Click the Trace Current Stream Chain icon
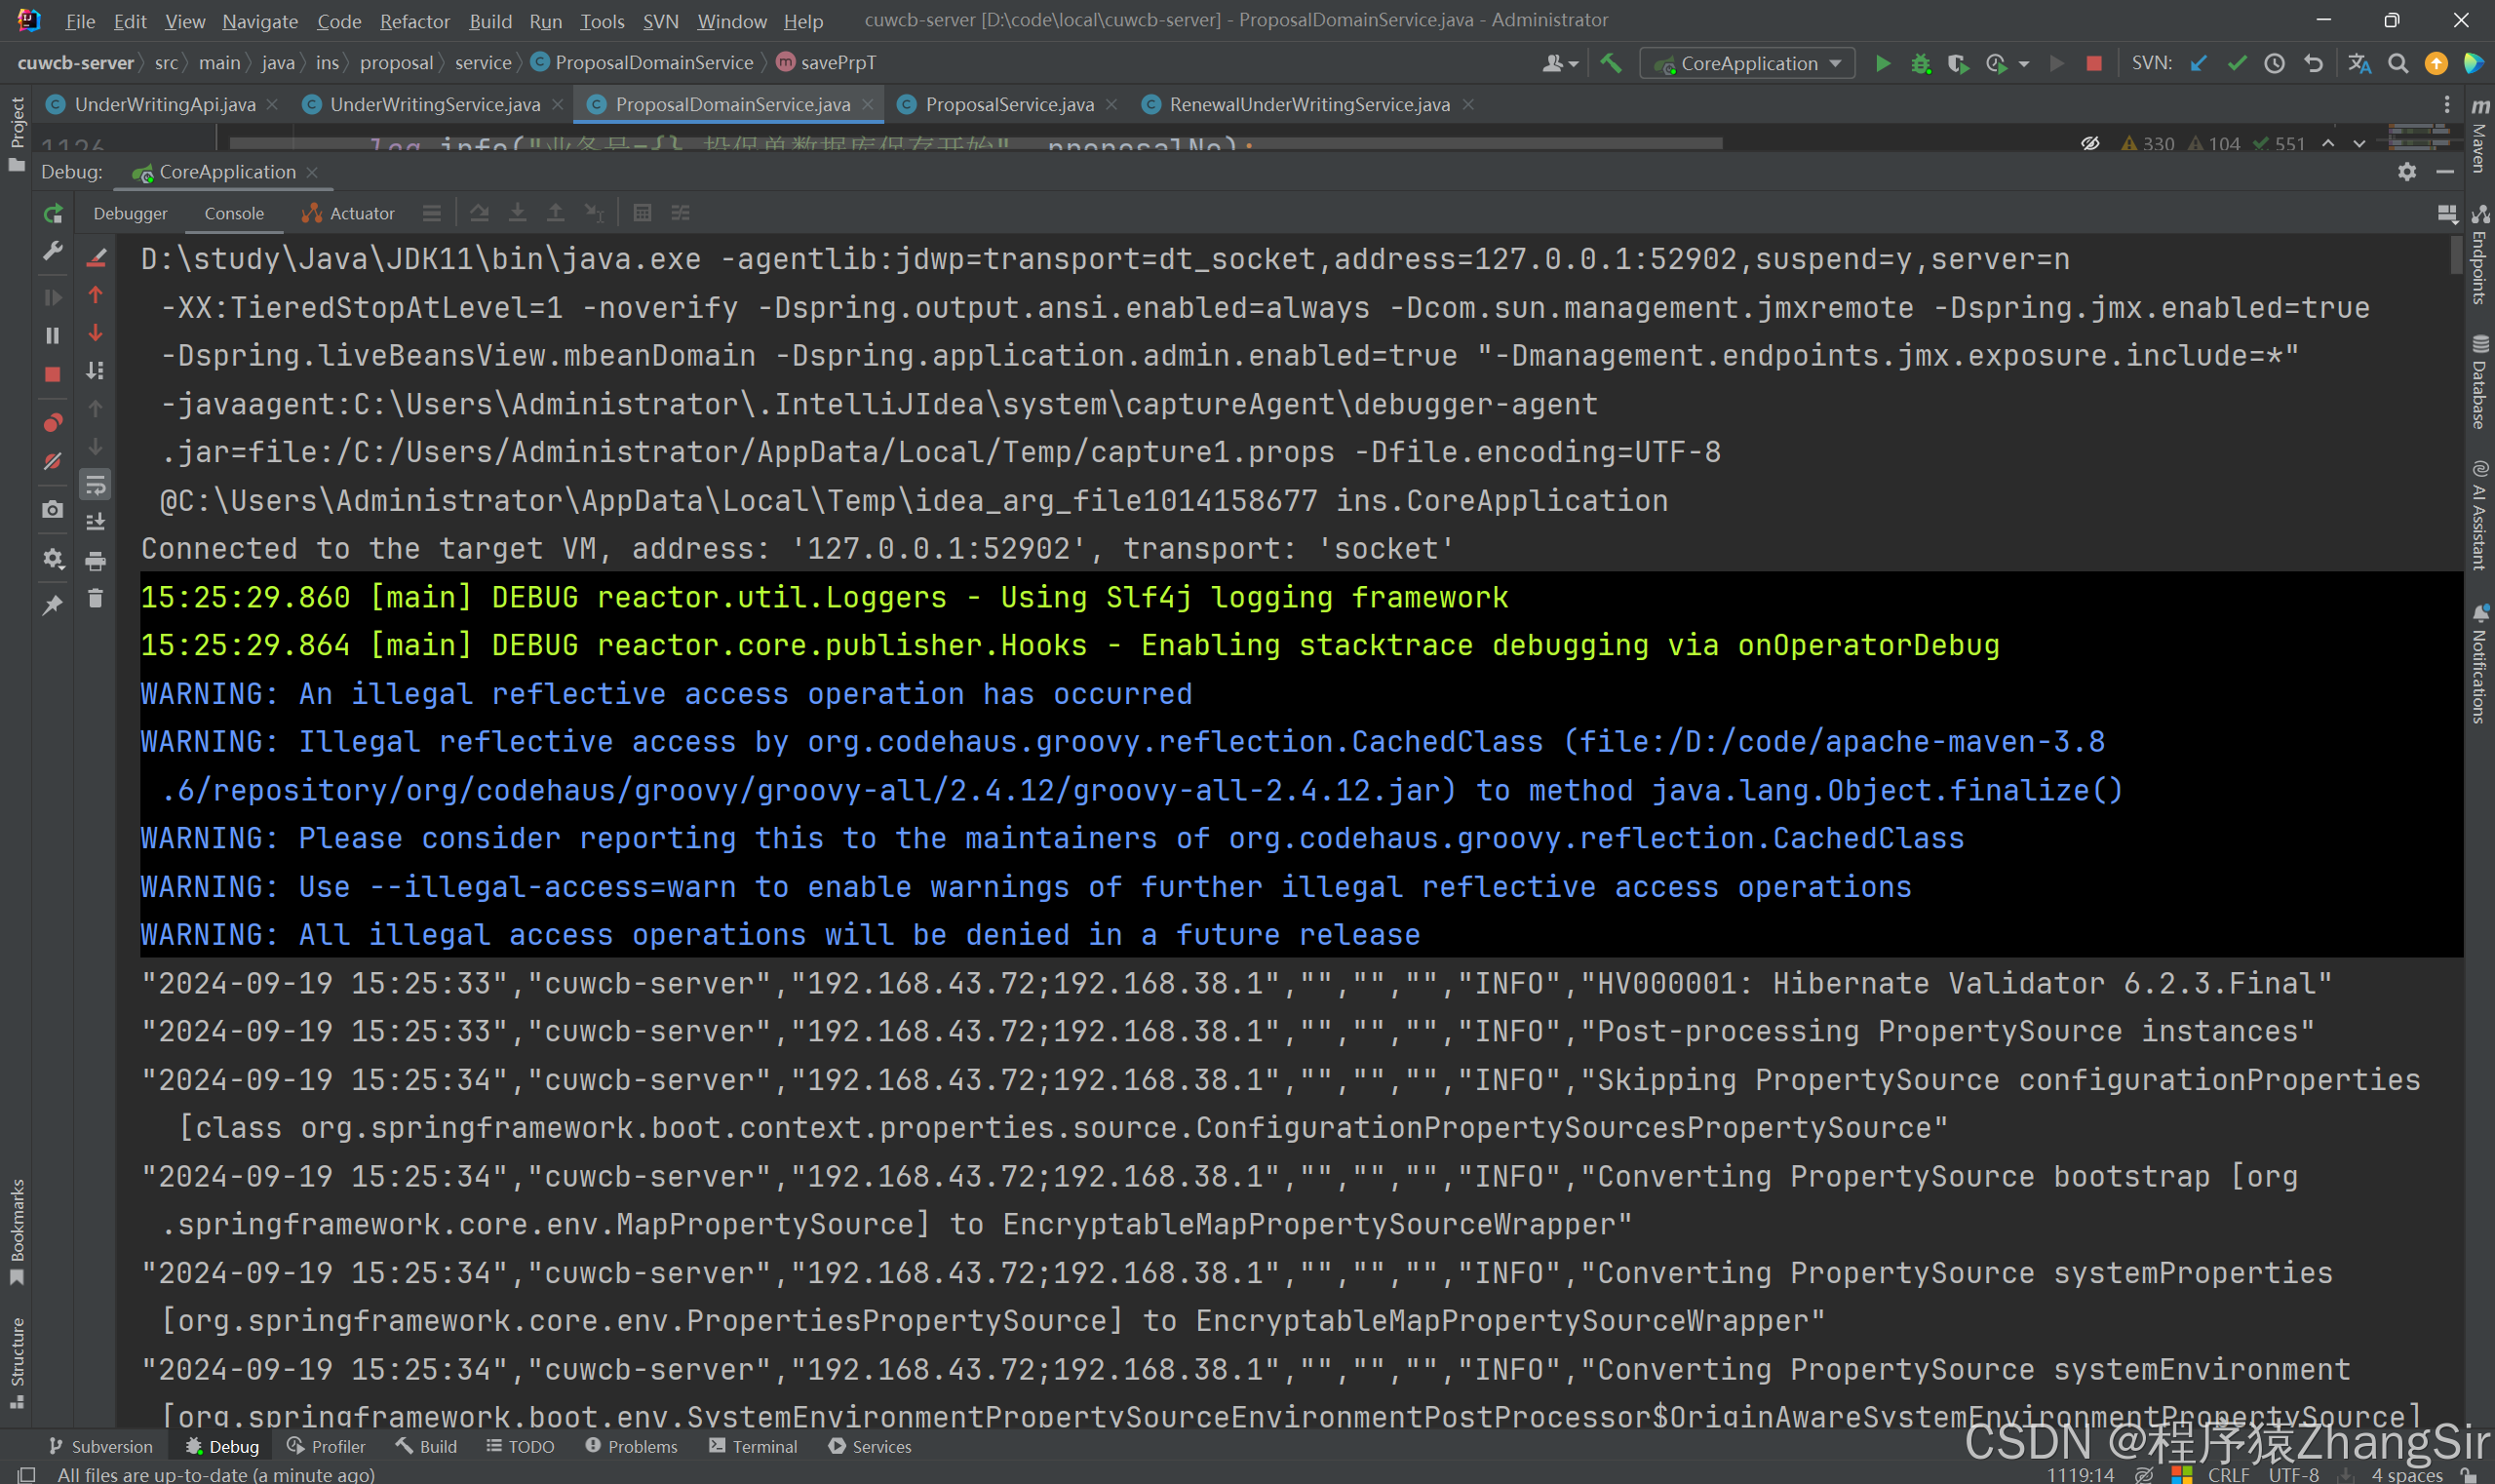 click(x=681, y=213)
